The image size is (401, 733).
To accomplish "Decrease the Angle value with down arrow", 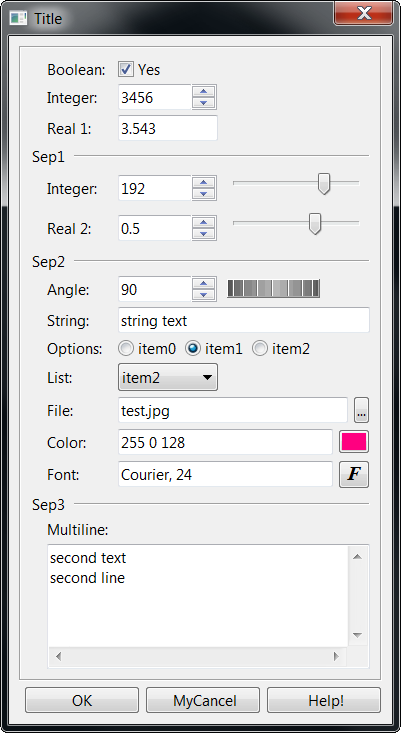I will click(204, 295).
